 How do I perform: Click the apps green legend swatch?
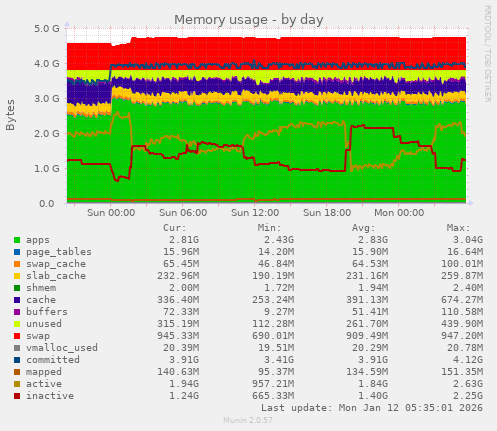(x=17, y=240)
